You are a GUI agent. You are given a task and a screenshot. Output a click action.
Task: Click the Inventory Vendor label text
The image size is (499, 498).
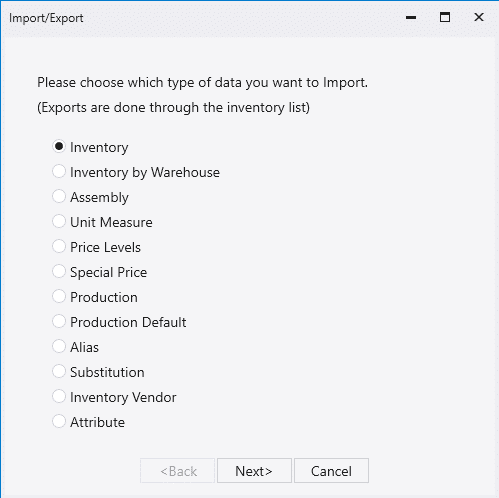[123, 397]
